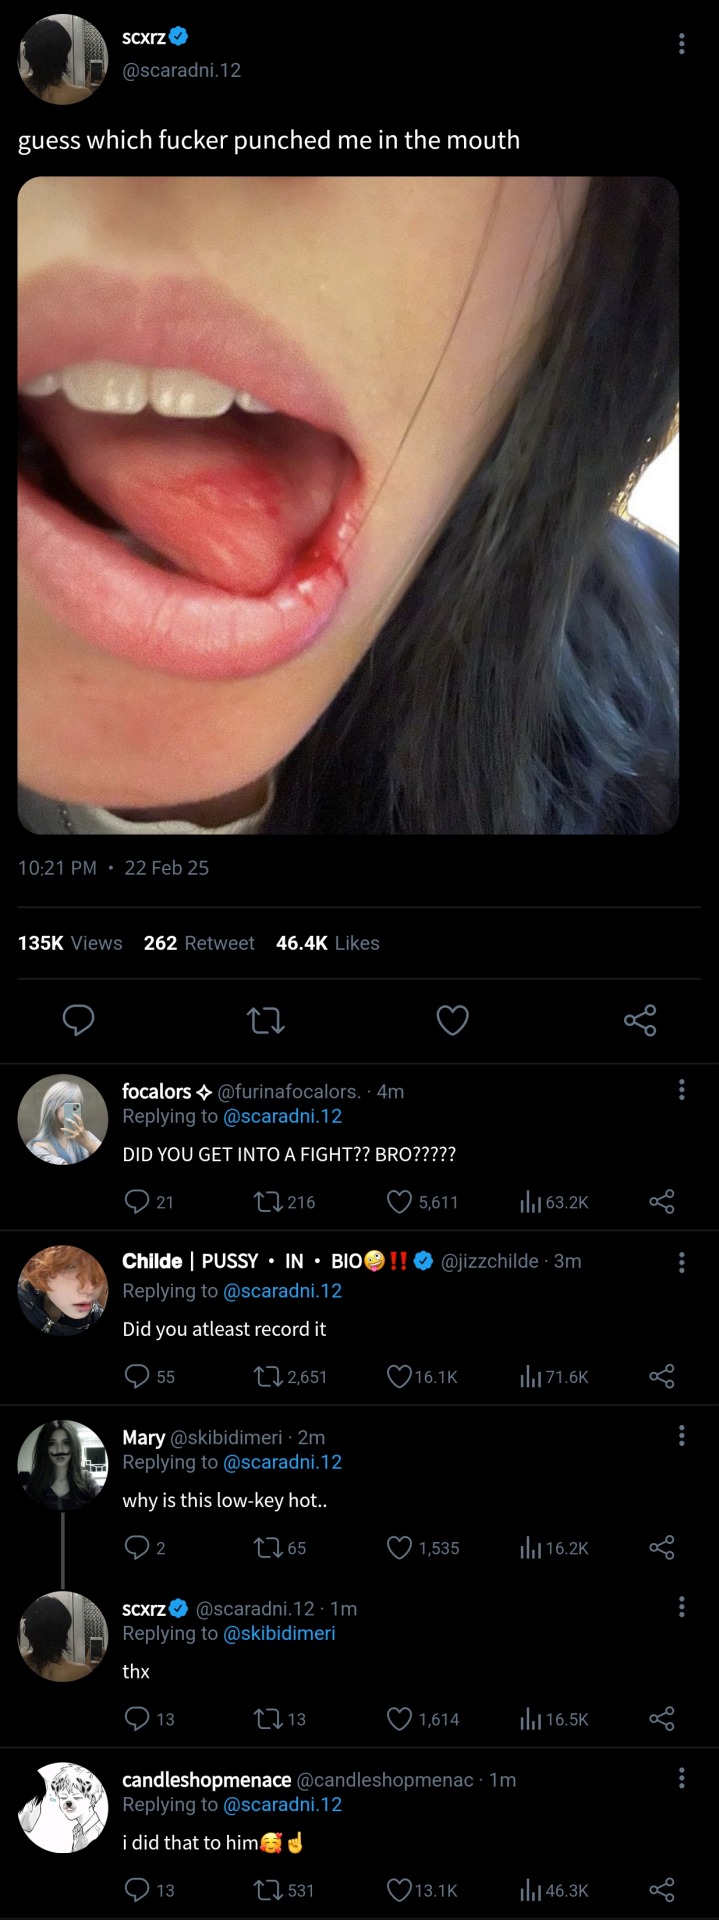Open options menu on Childe's reply

point(681,1262)
